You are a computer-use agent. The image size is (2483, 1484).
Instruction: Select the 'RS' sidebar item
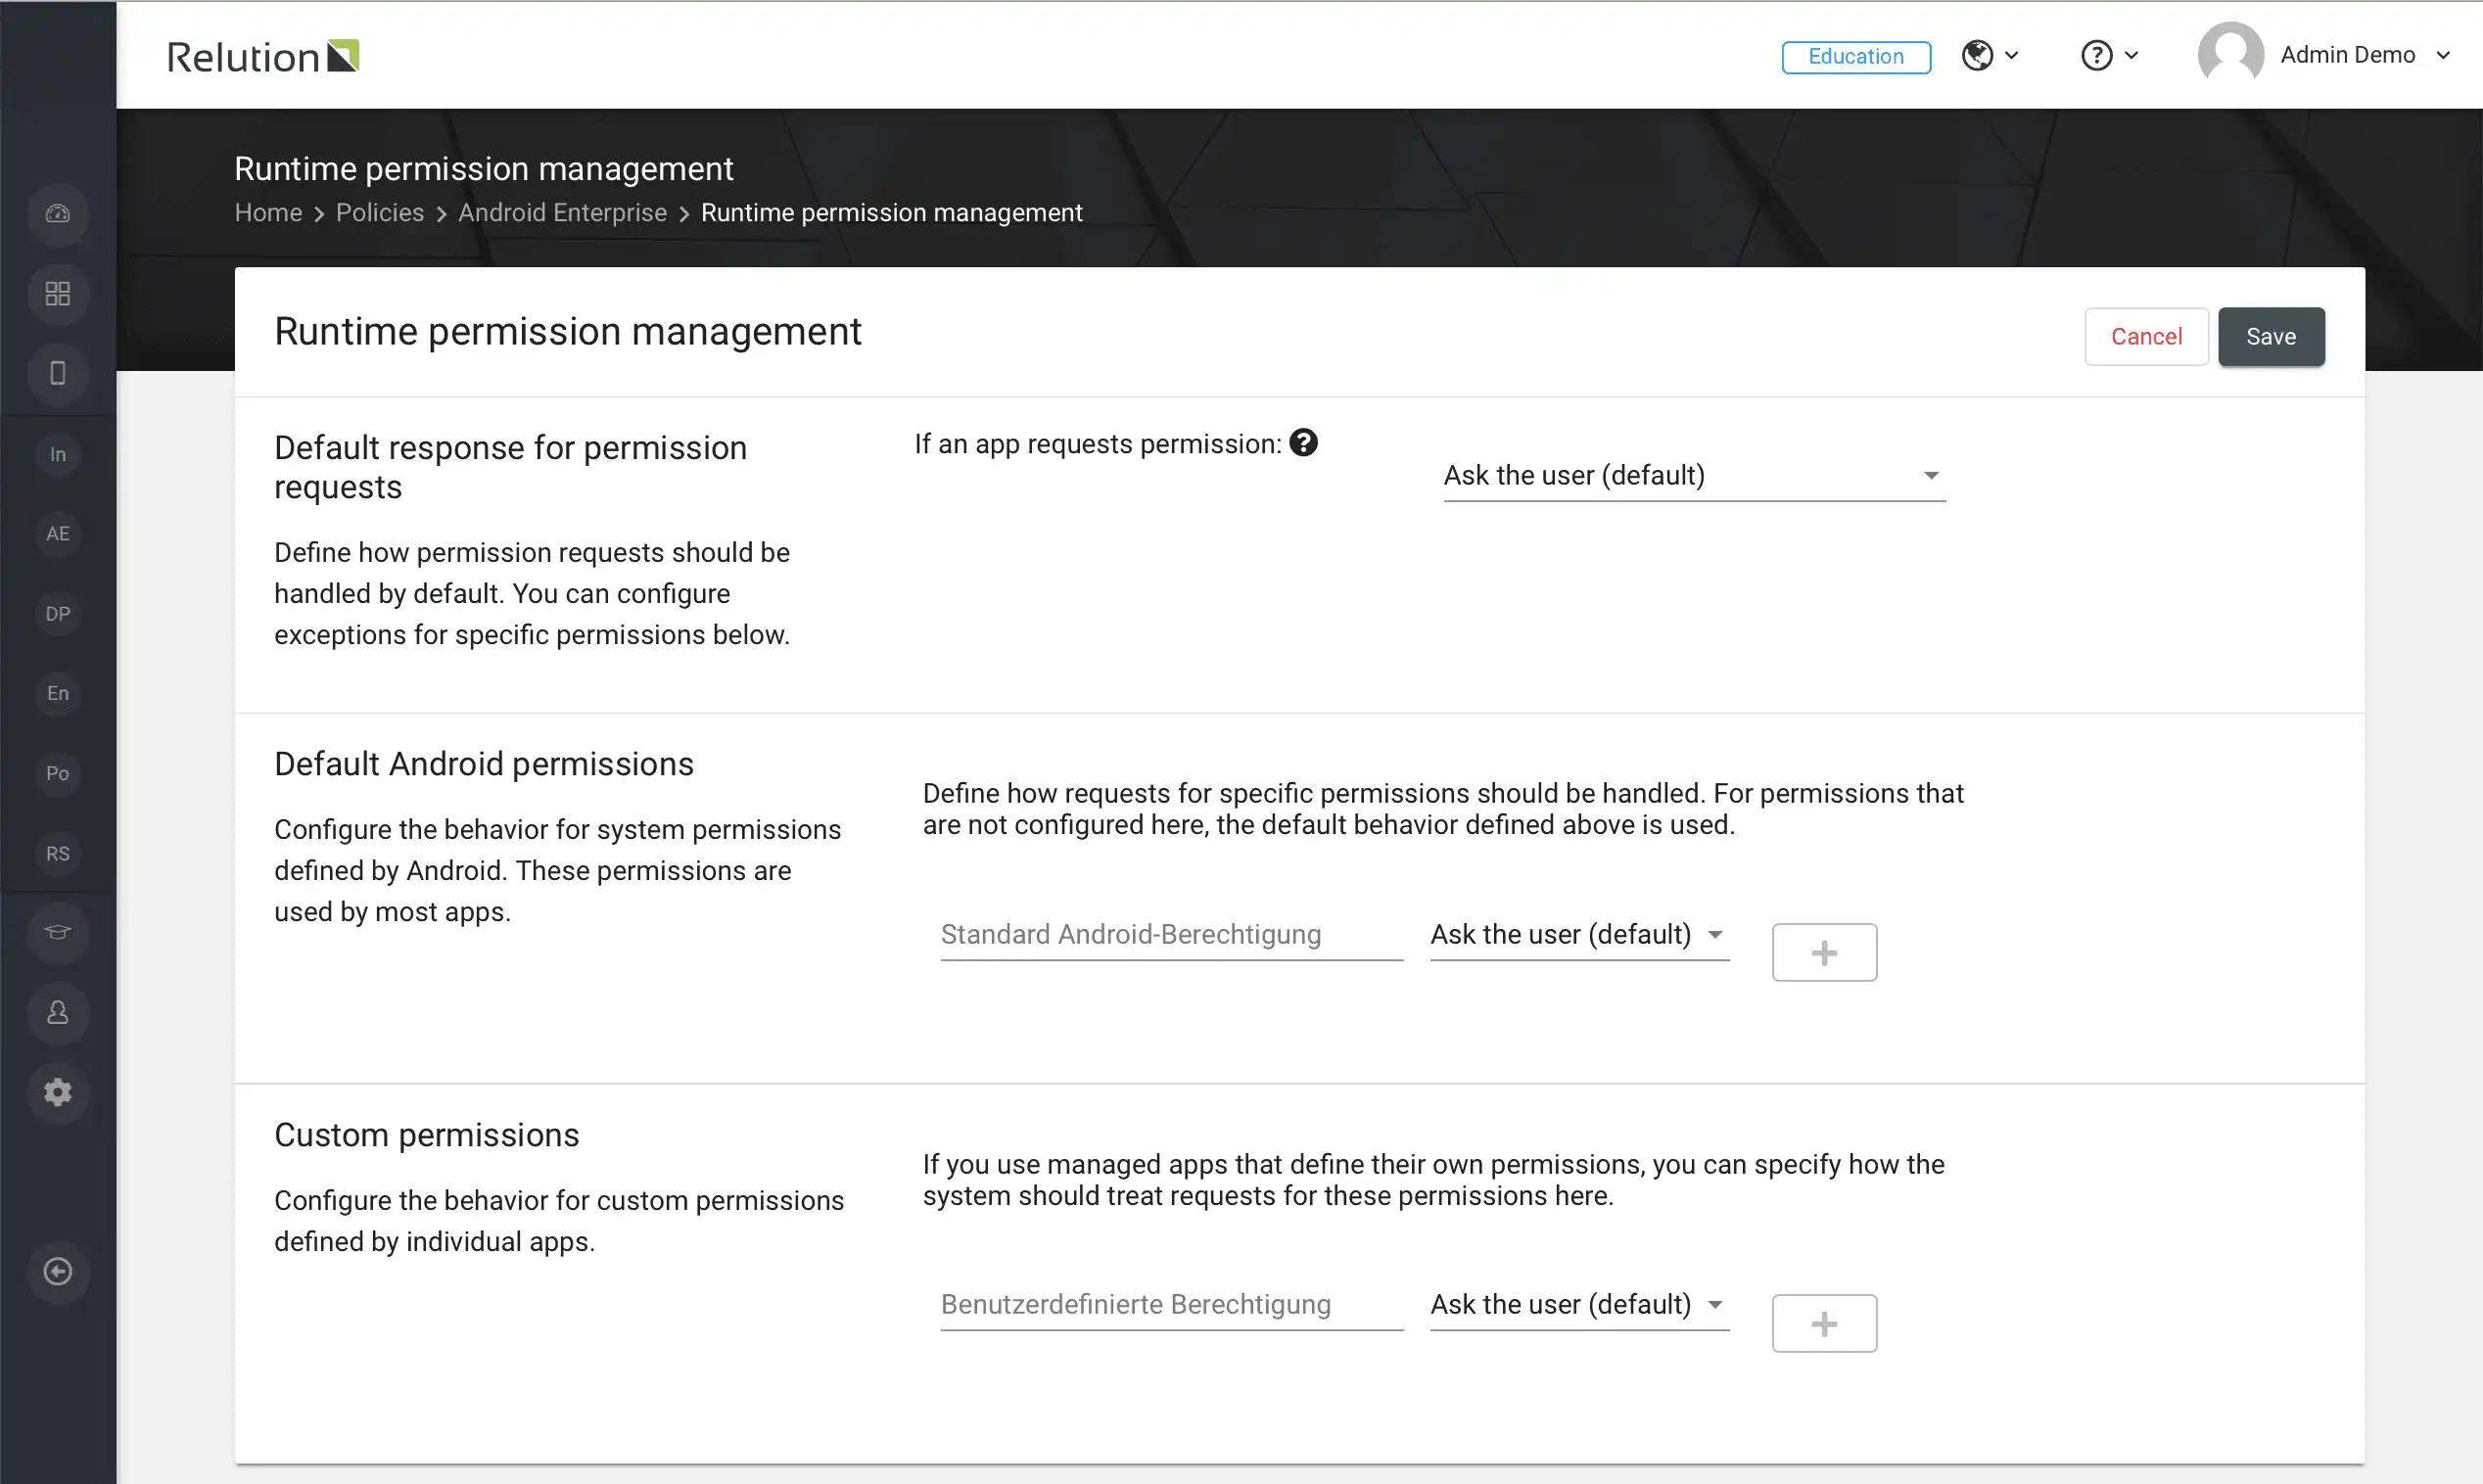pos(58,853)
